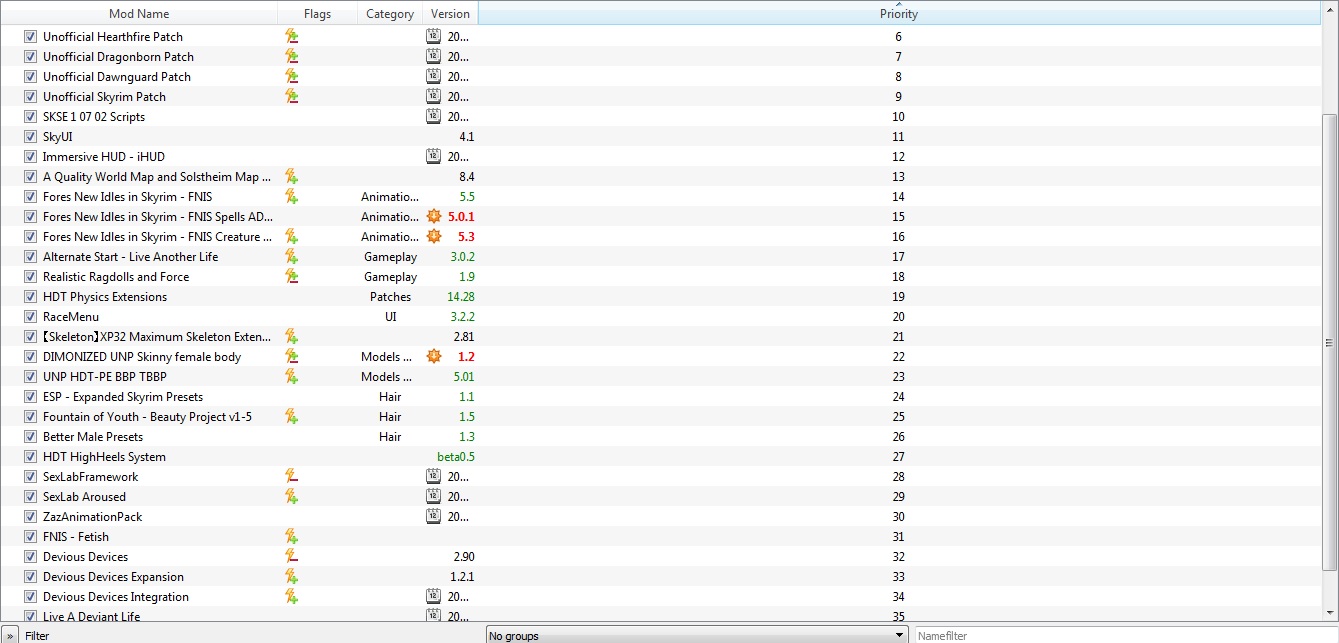Click calendar version icon for SexLab Aroused
Image resolution: width=1339 pixels, height=643 pixels.
[433, 496]
